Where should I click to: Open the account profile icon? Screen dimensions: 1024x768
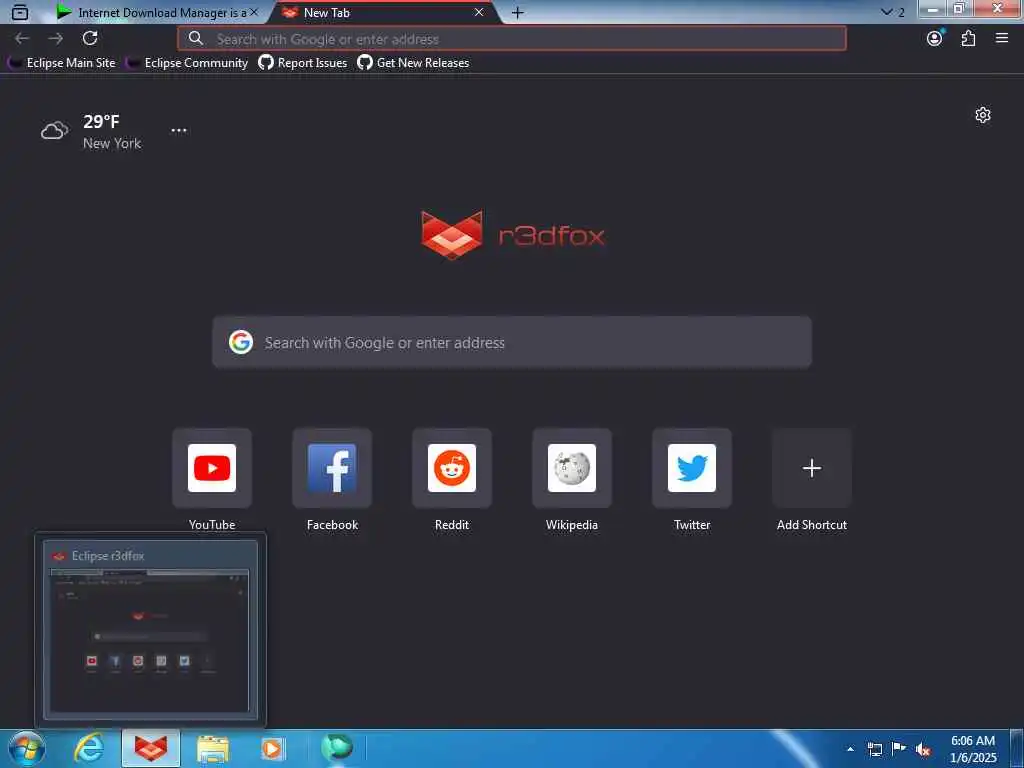click(x=935, y=39)
